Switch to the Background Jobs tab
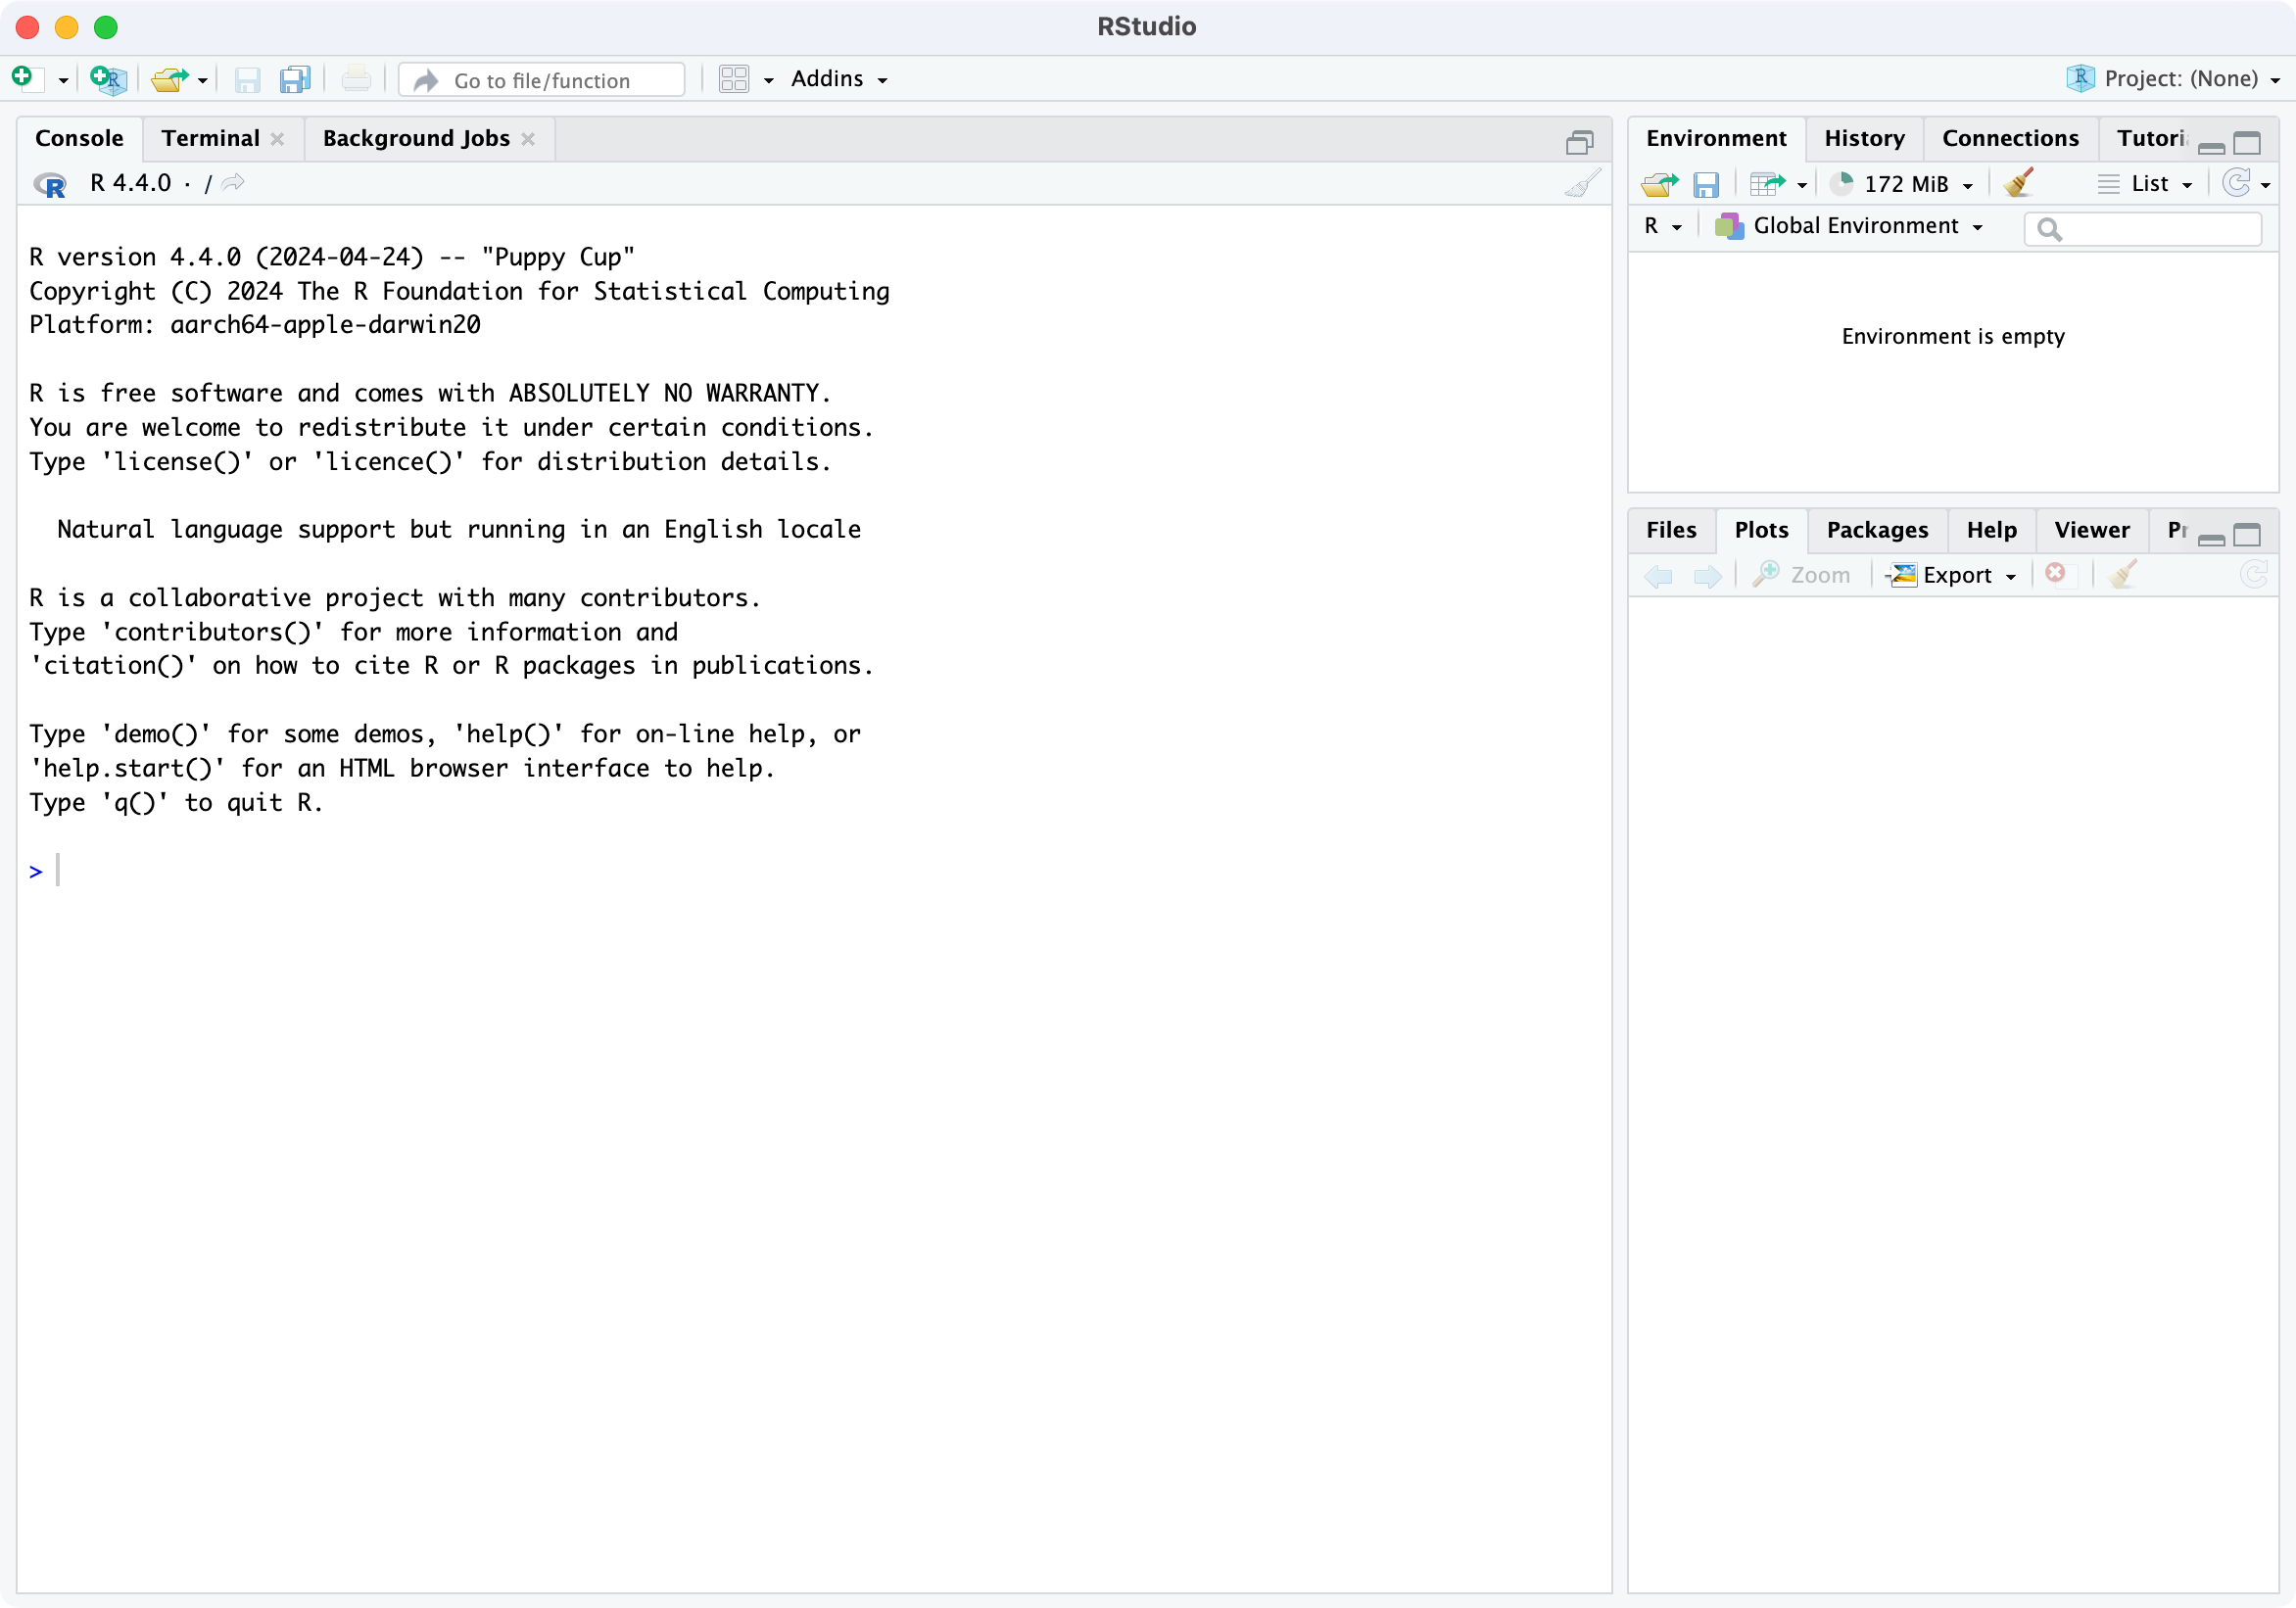 coord(416,138)
